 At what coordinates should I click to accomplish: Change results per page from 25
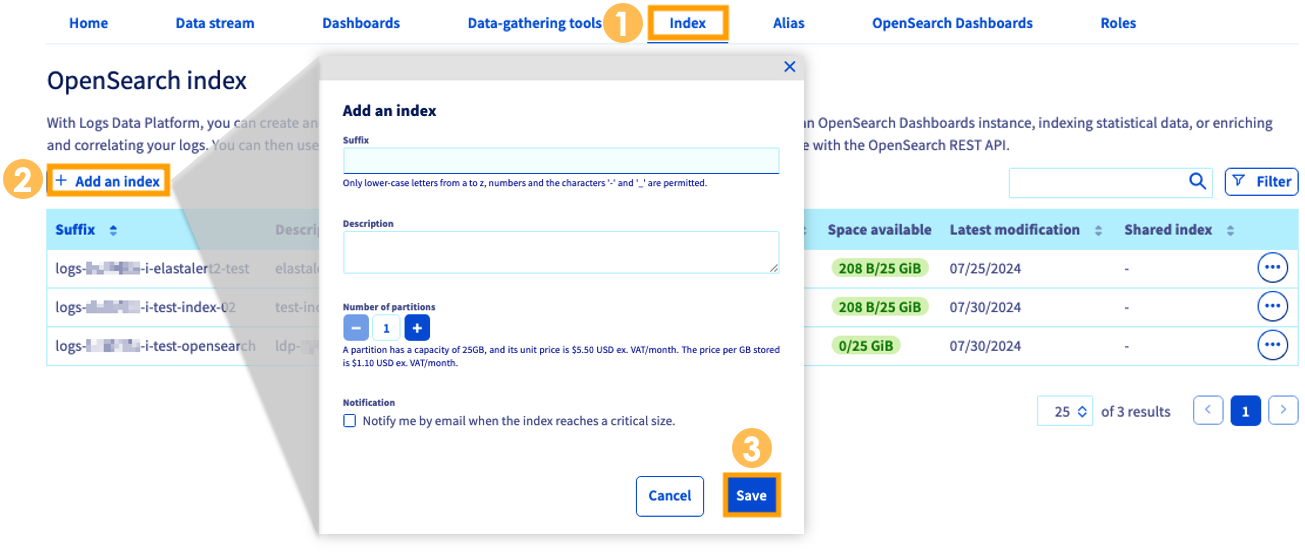point(1065,411)
